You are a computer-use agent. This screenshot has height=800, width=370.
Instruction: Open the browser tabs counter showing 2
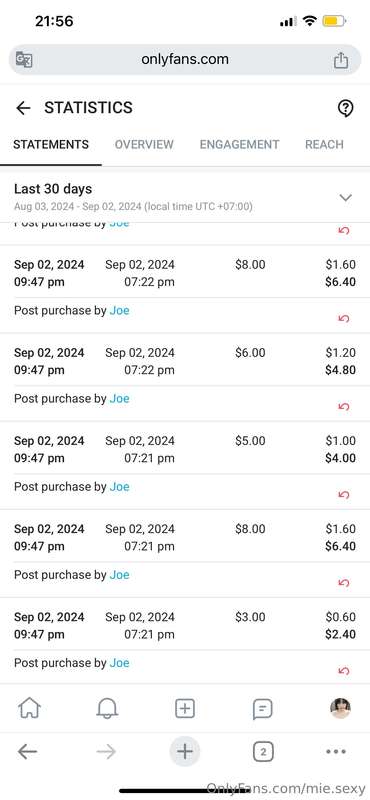tap(263, 752)
